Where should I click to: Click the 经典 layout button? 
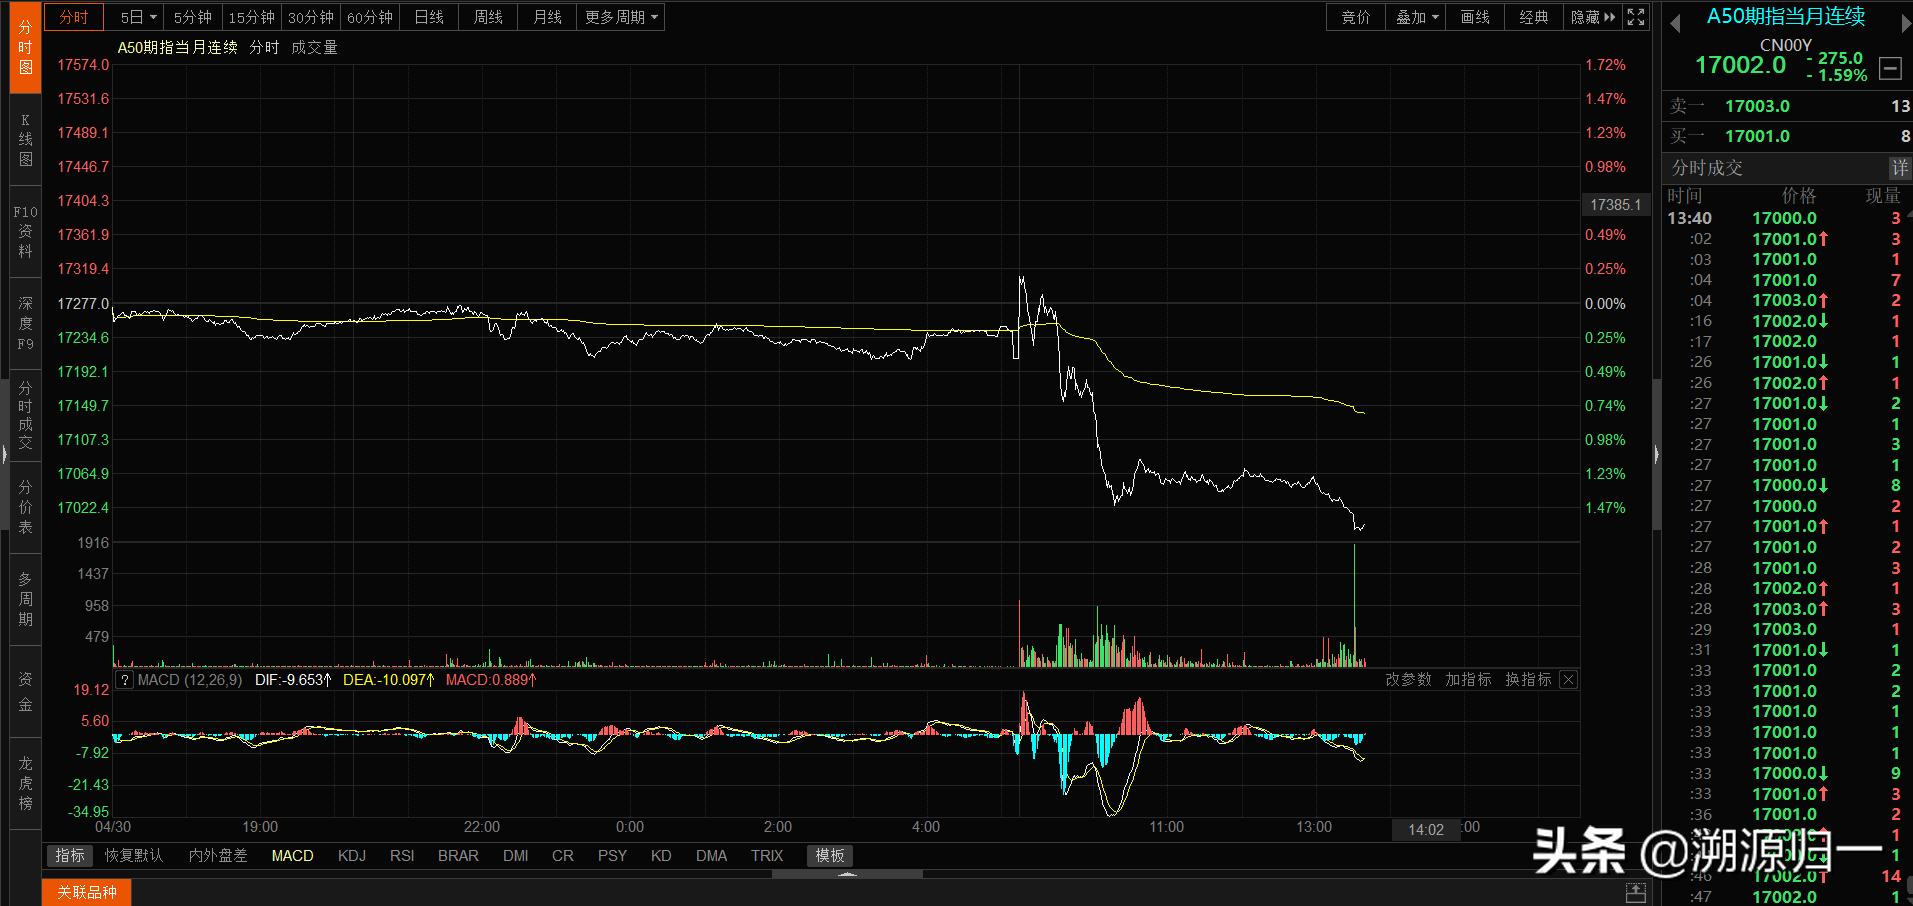pos(1534,17)
